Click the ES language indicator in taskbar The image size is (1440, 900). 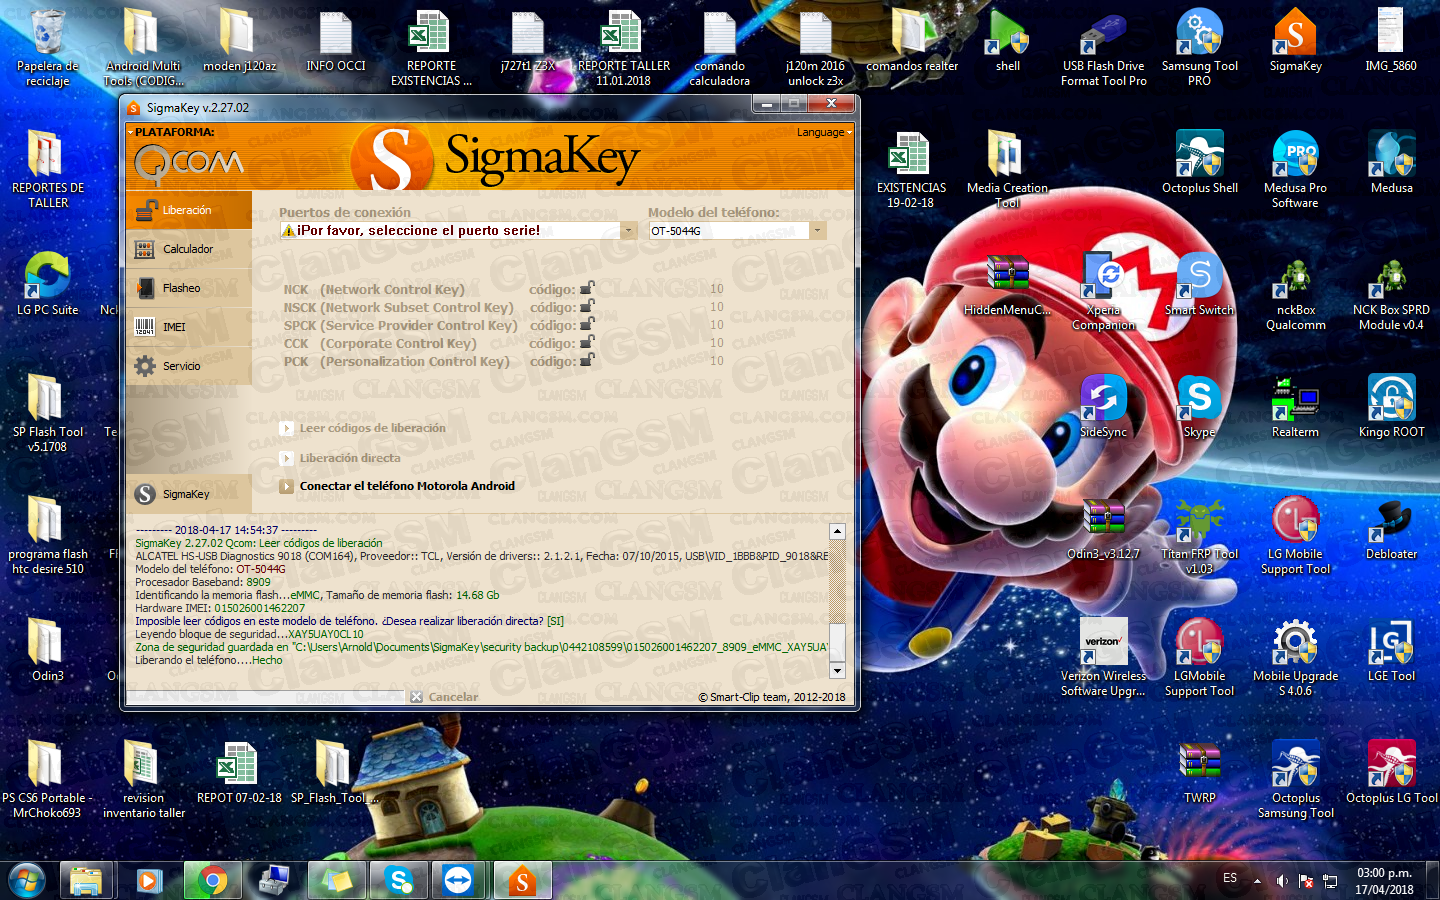[x=1230, y=878]
